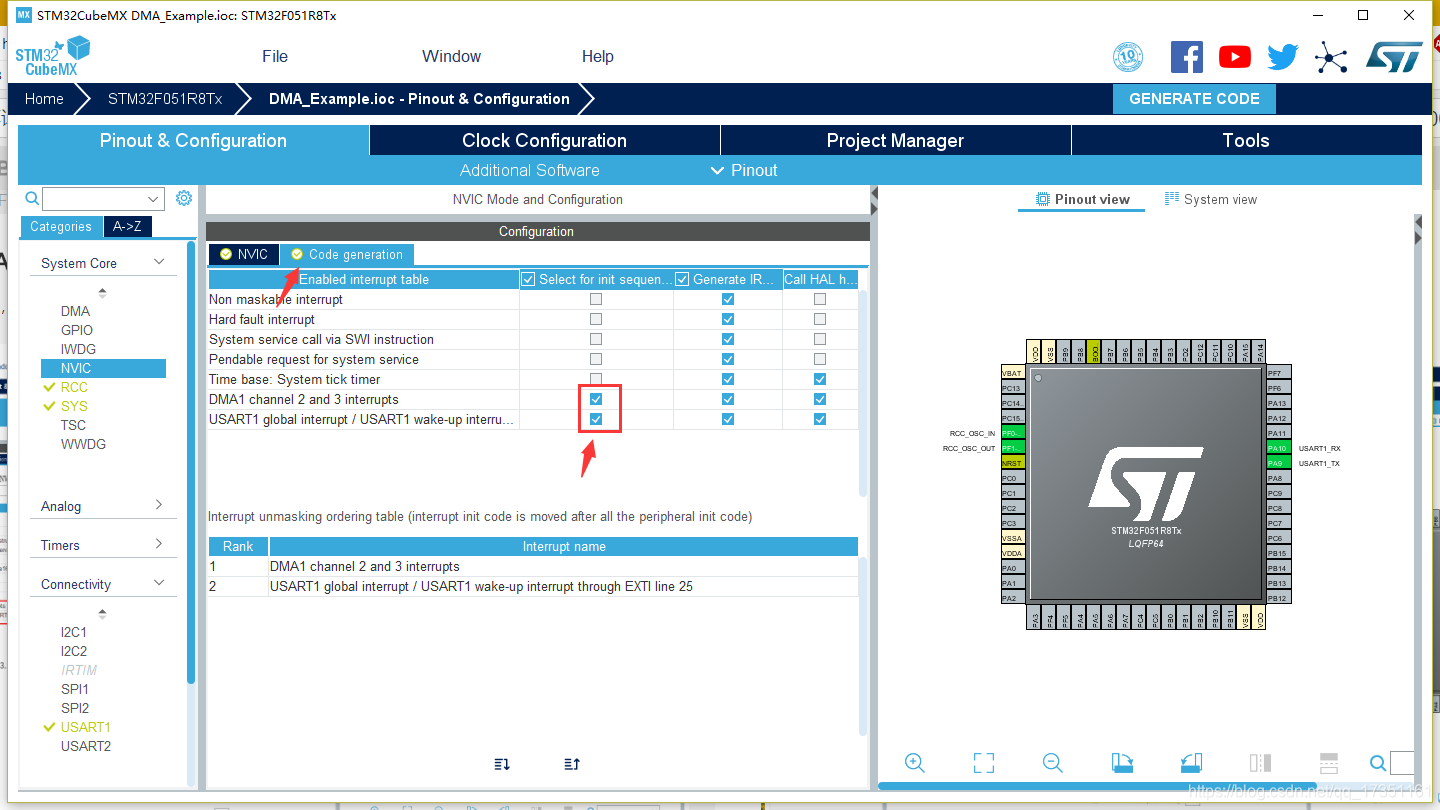
Task: Open the YouTube link icon
Action: (1235, 57)
